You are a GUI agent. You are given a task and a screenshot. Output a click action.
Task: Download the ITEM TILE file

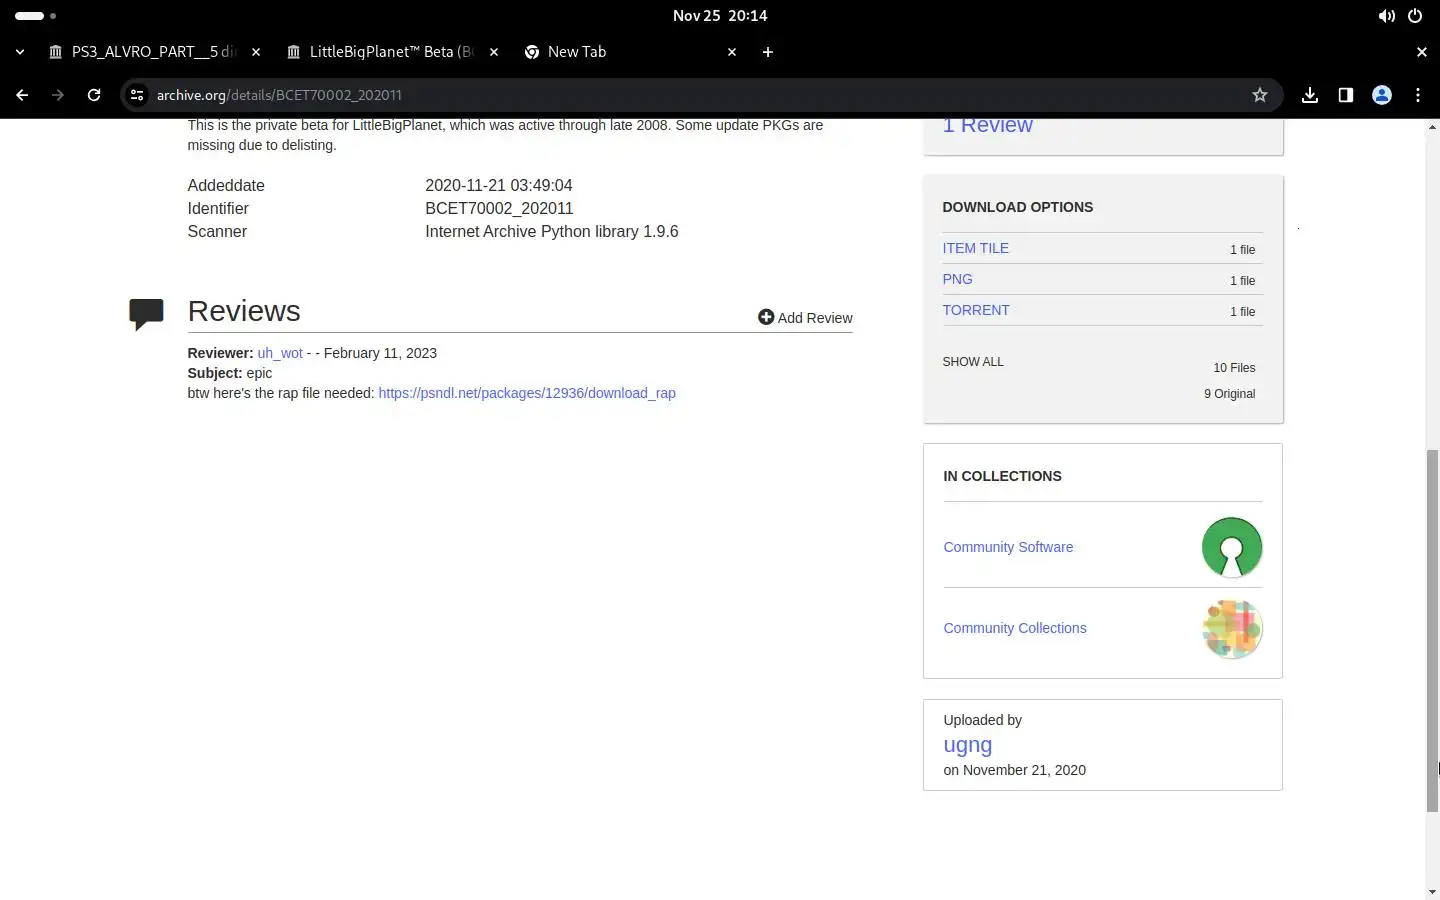click(x=975, y=248)
